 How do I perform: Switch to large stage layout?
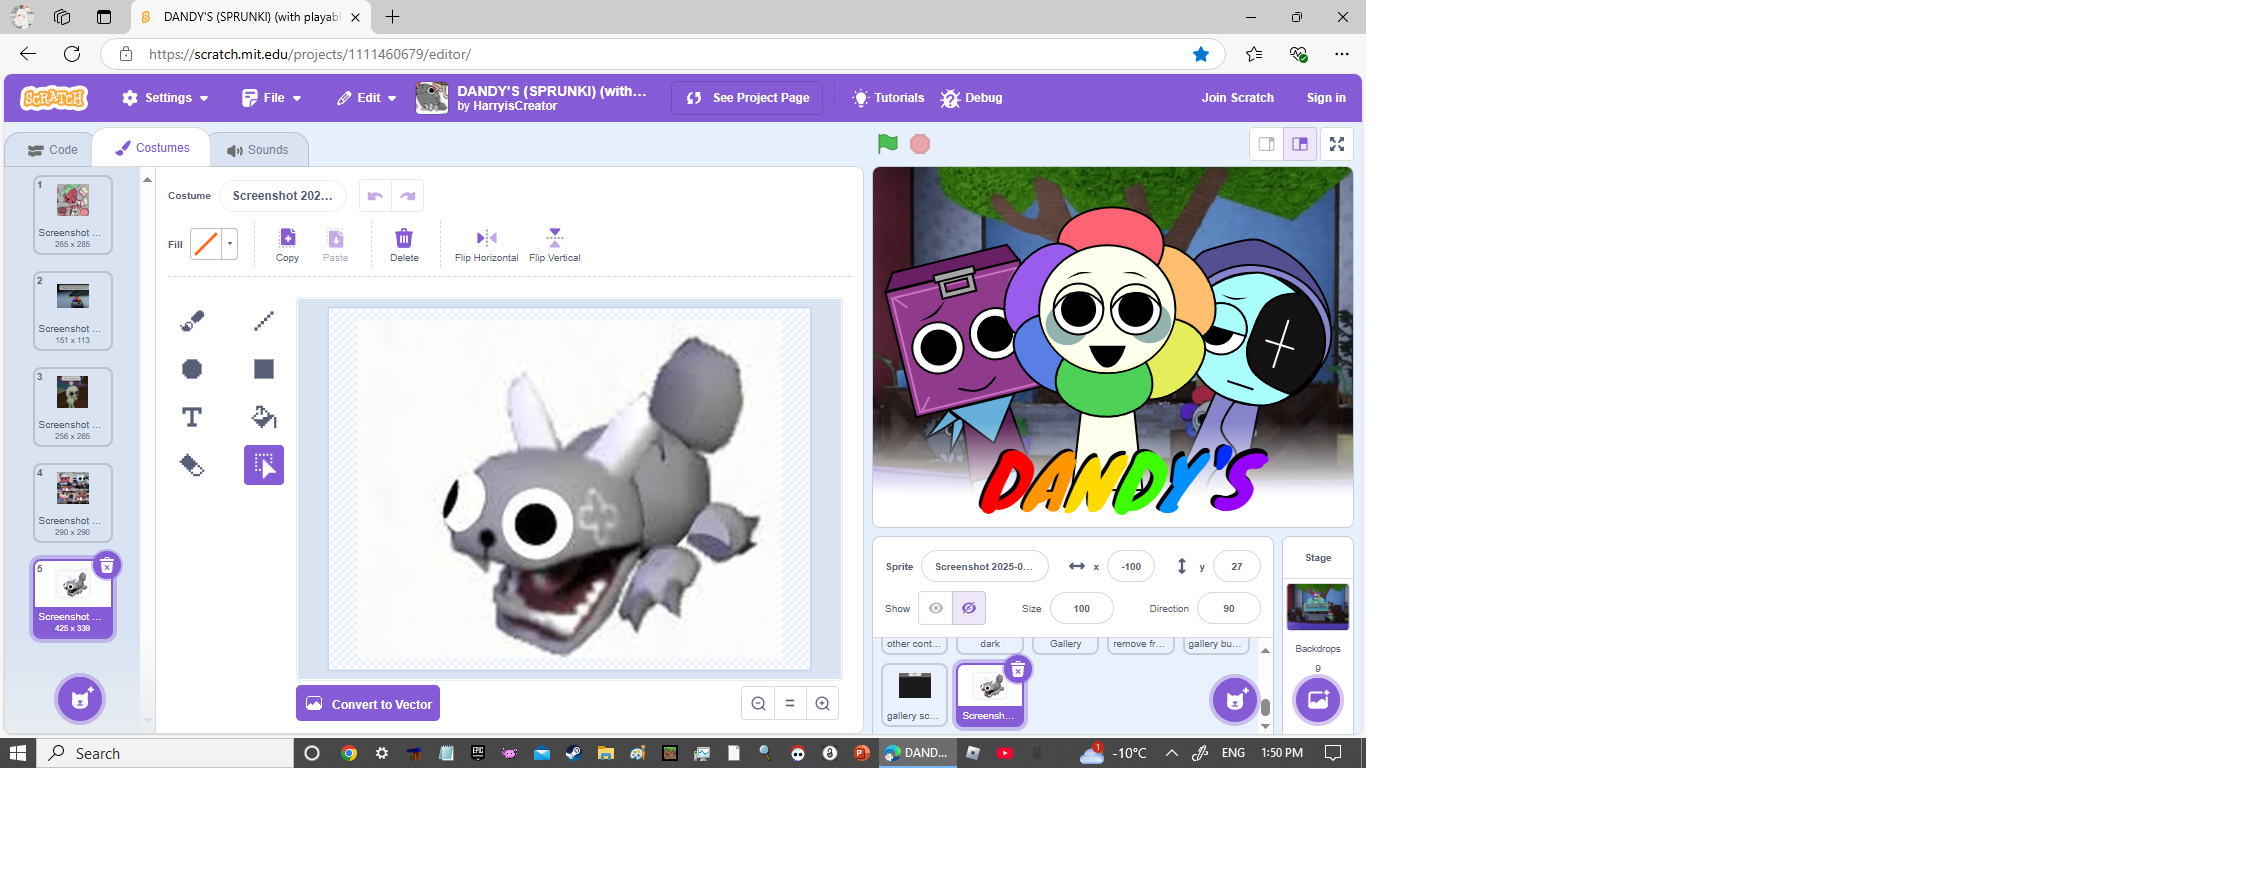tap(1300, 144)
